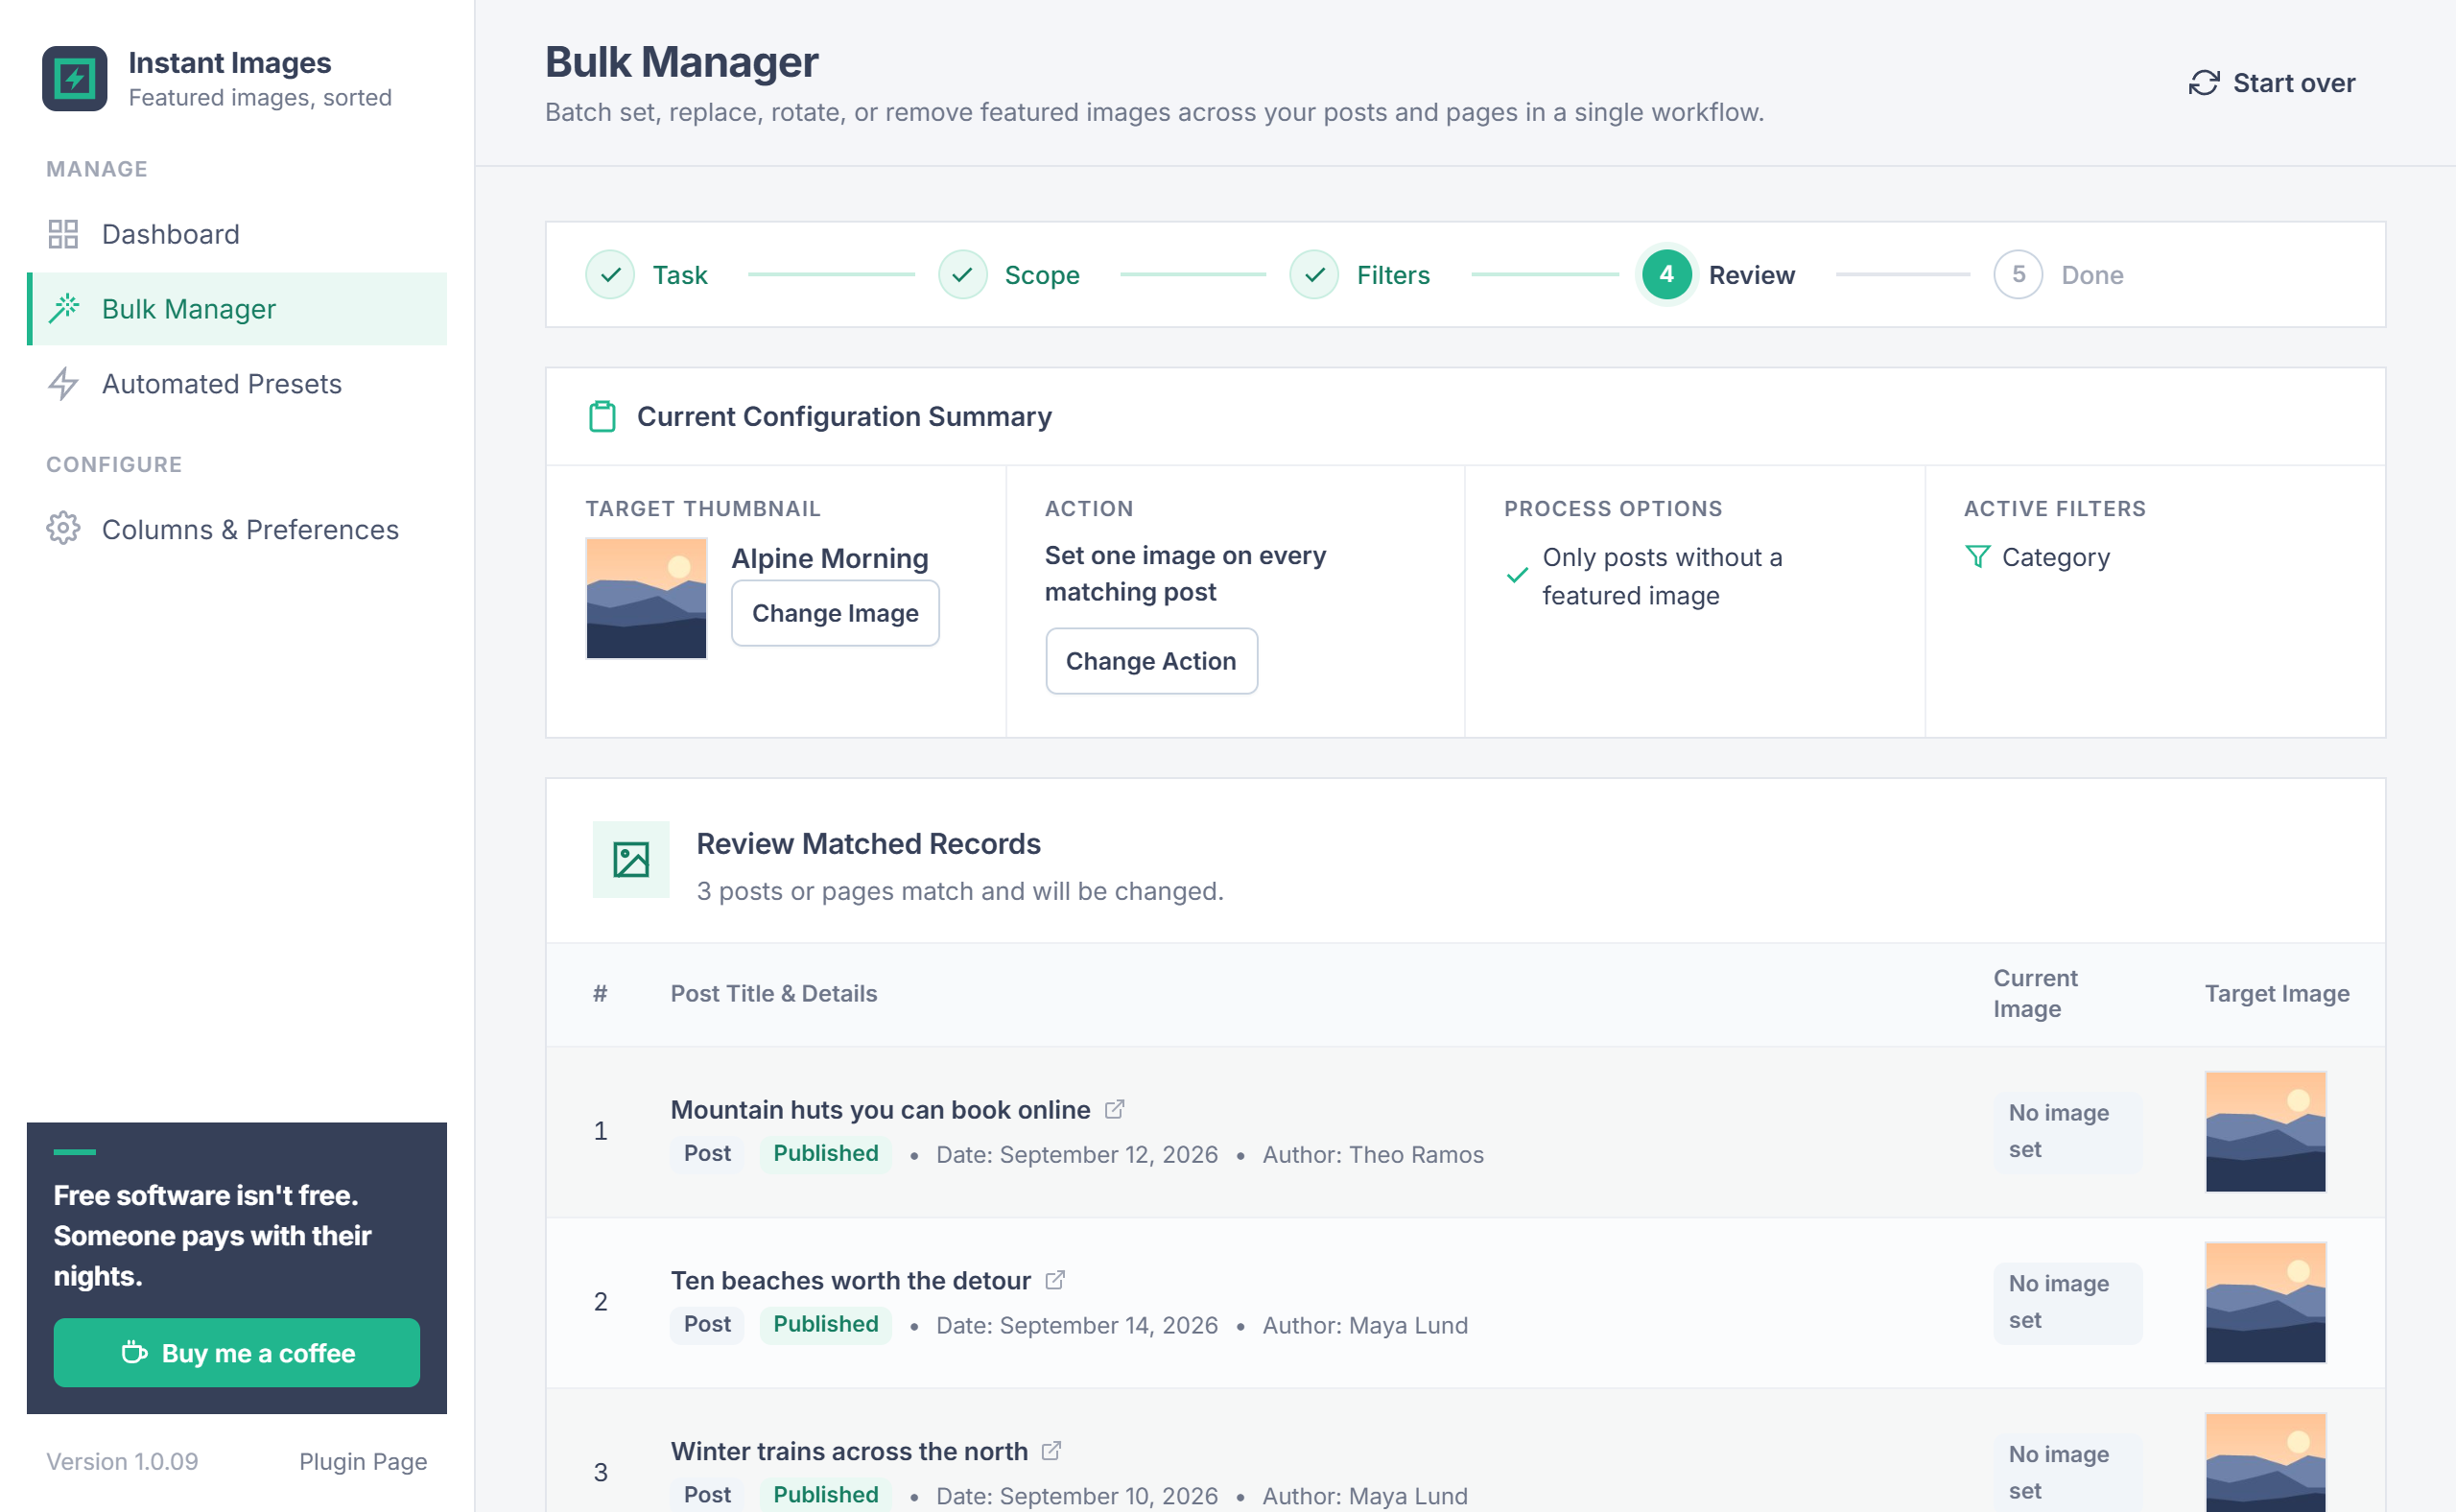The height and width of the screenshot is (1512, 2456).
Task: Click the Target Image column header
Action: pos(2277,994)
